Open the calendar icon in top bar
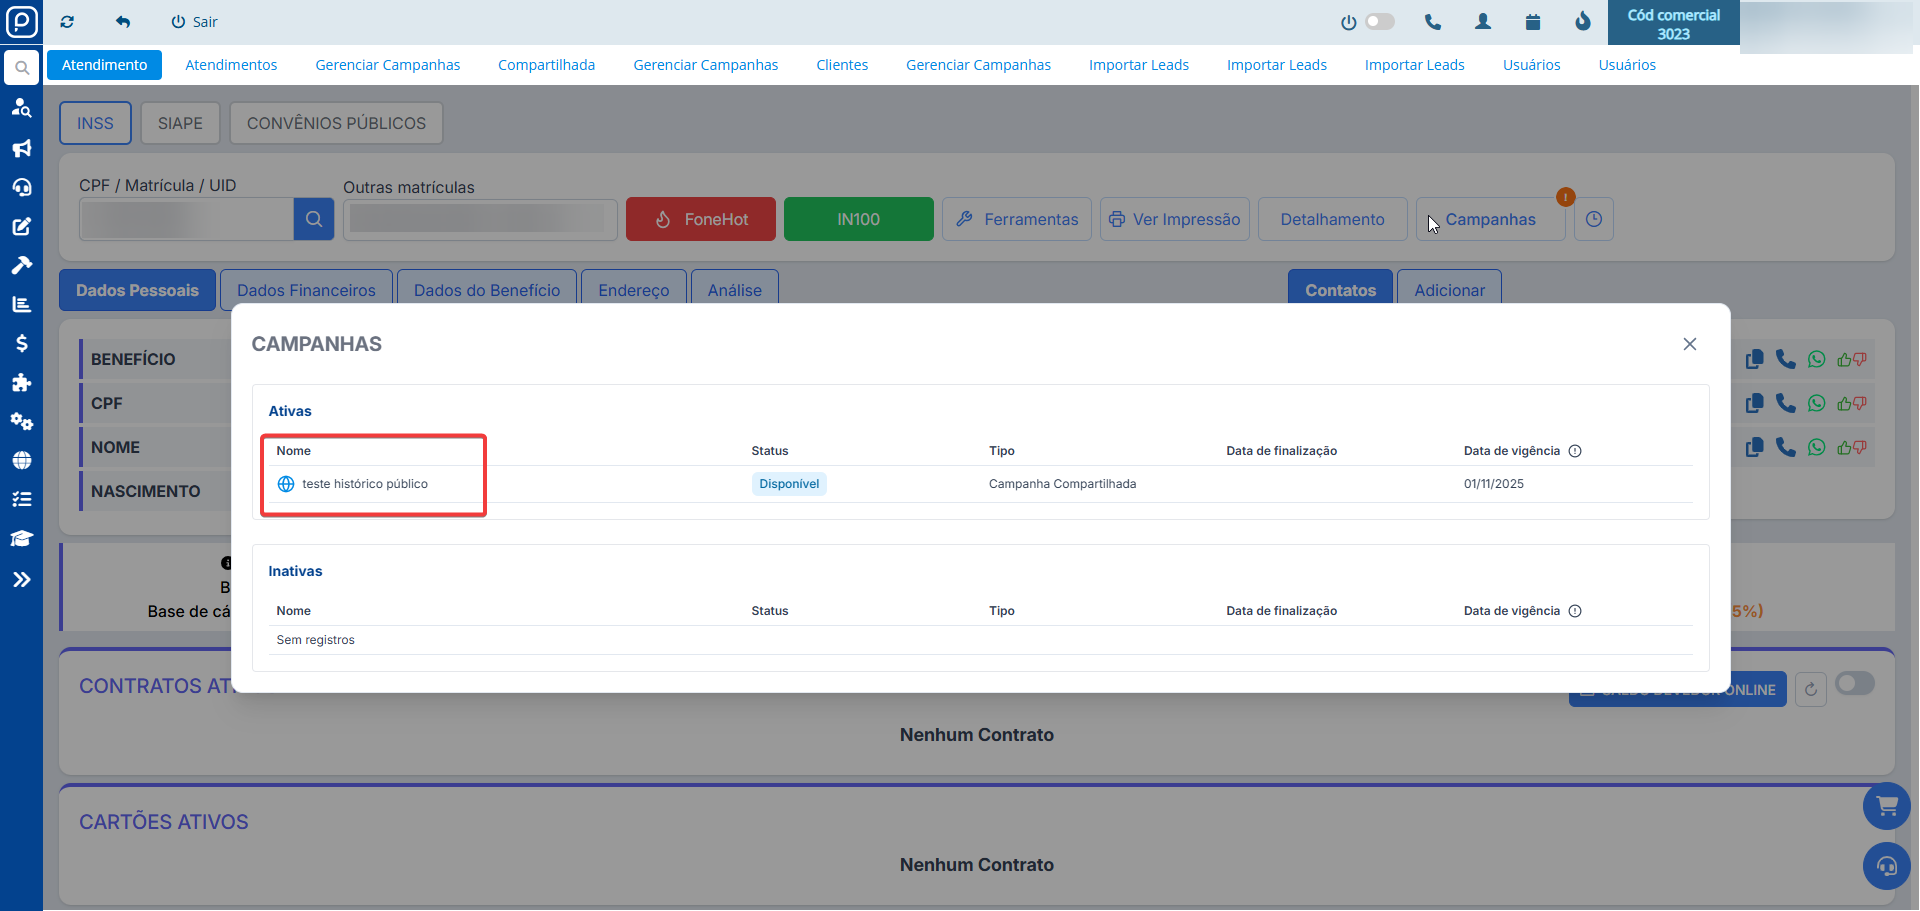 pos(1533,22)
